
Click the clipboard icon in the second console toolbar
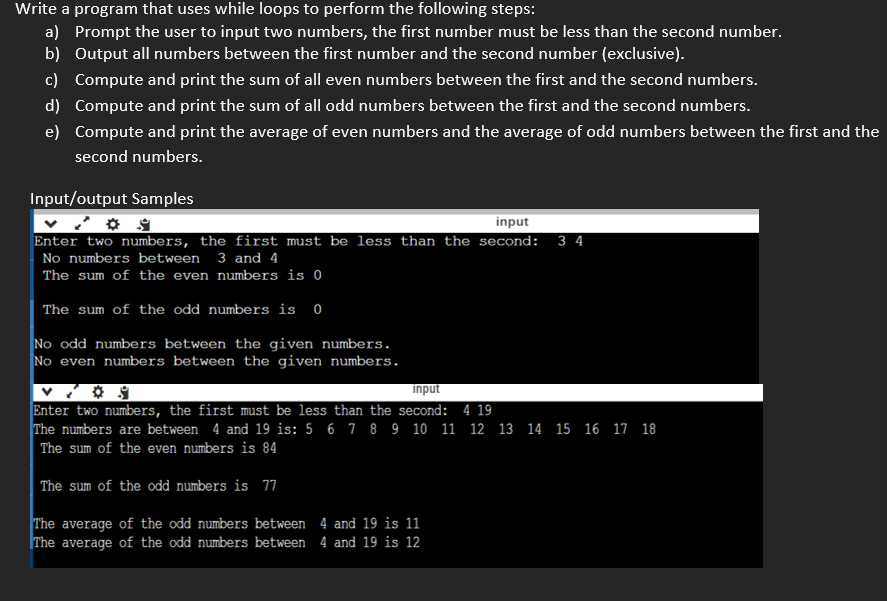[x=122, y=391]
